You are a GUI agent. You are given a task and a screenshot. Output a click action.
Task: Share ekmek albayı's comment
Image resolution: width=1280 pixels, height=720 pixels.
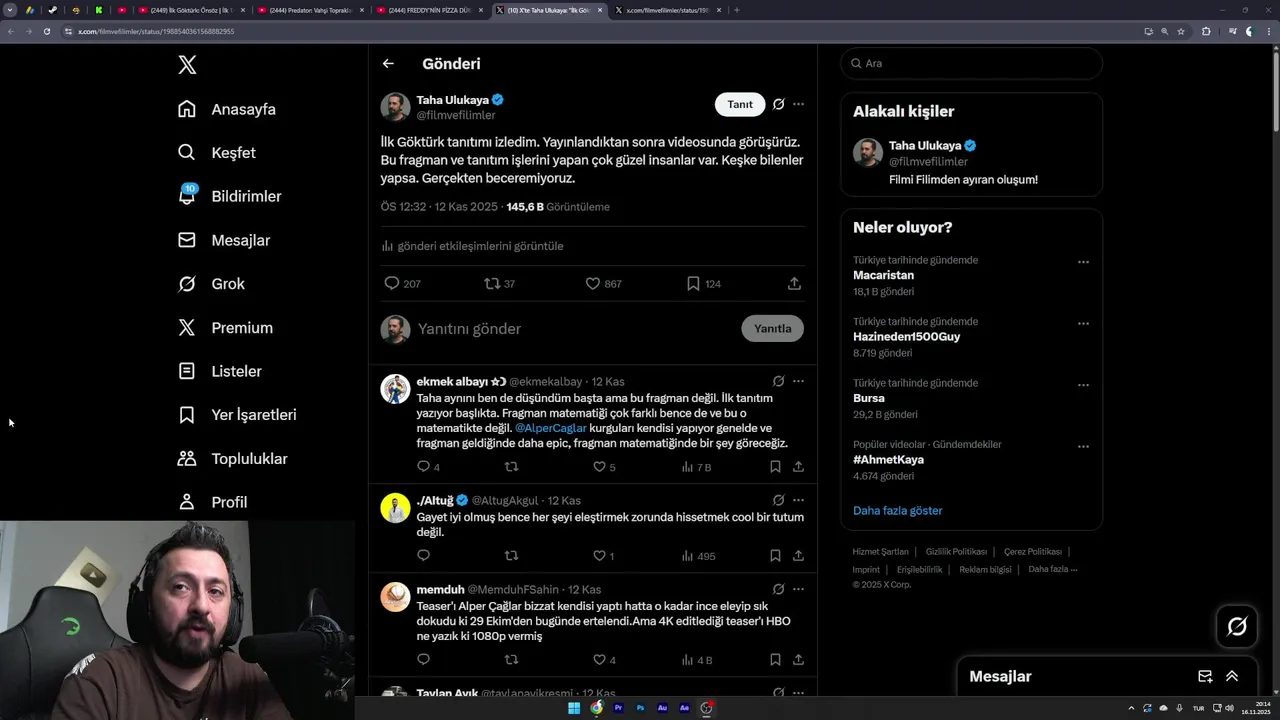(x=798, y=467)
